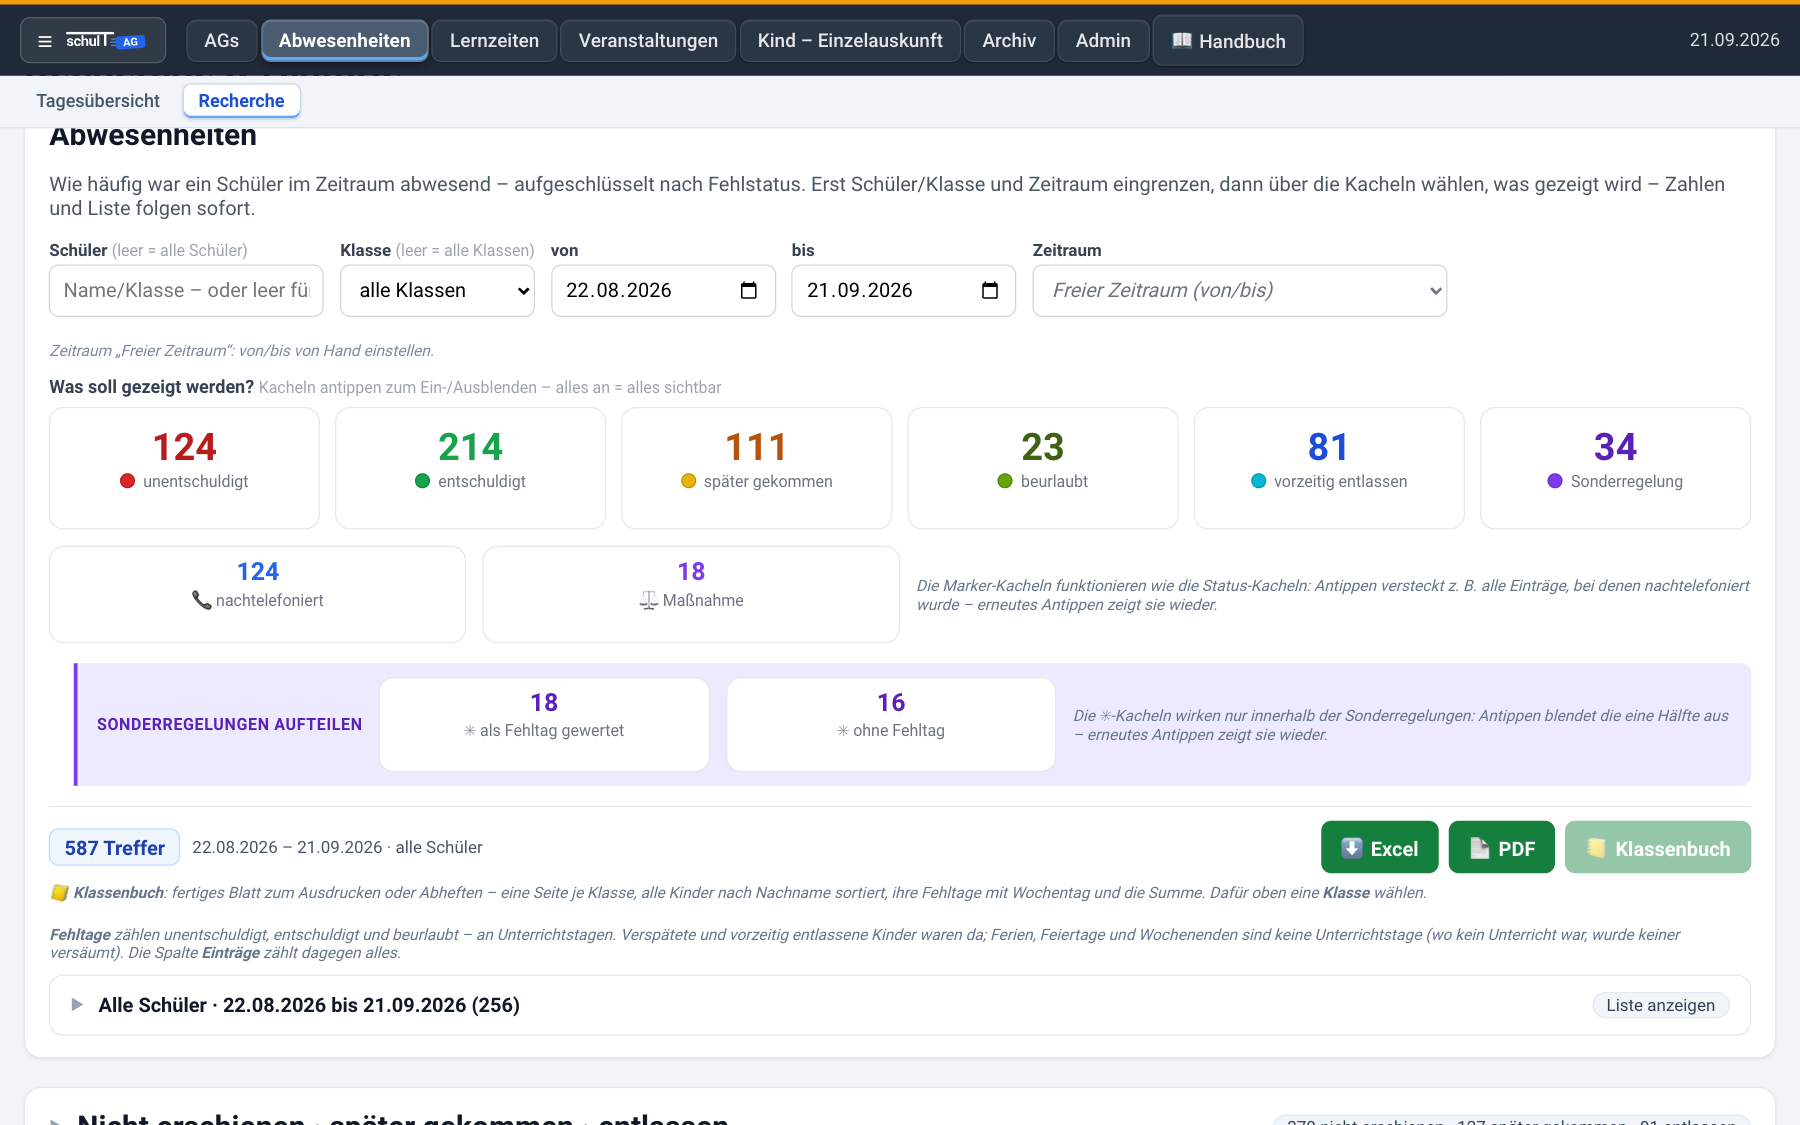The width and height of the screenshot is (1800, 1125).
Task: Open the Lernzeiten menu item
Action: [494, 41]
